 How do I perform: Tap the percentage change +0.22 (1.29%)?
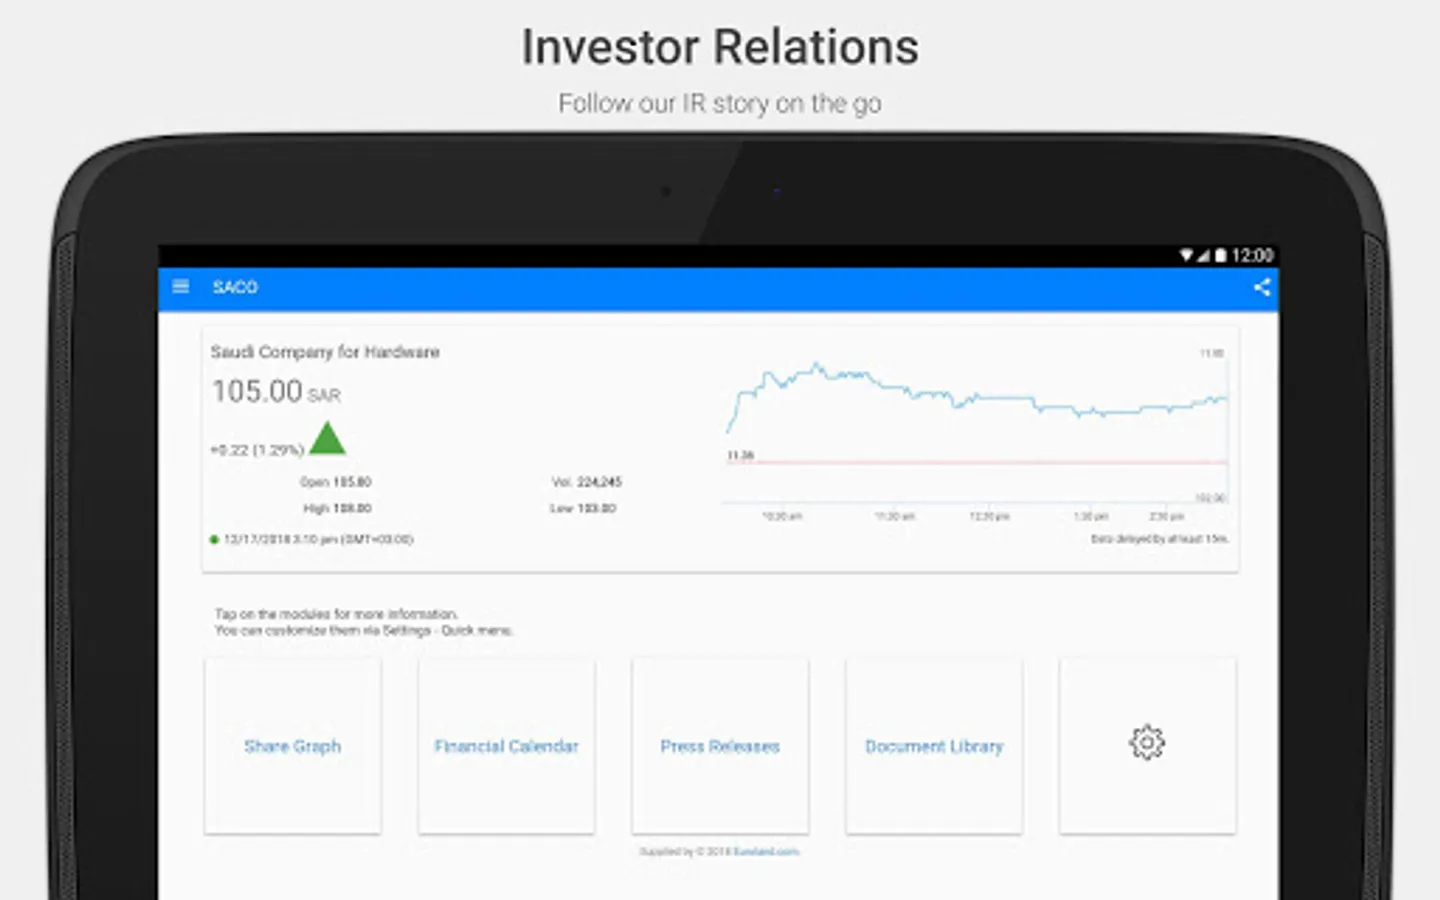click(x=257, y=450)
